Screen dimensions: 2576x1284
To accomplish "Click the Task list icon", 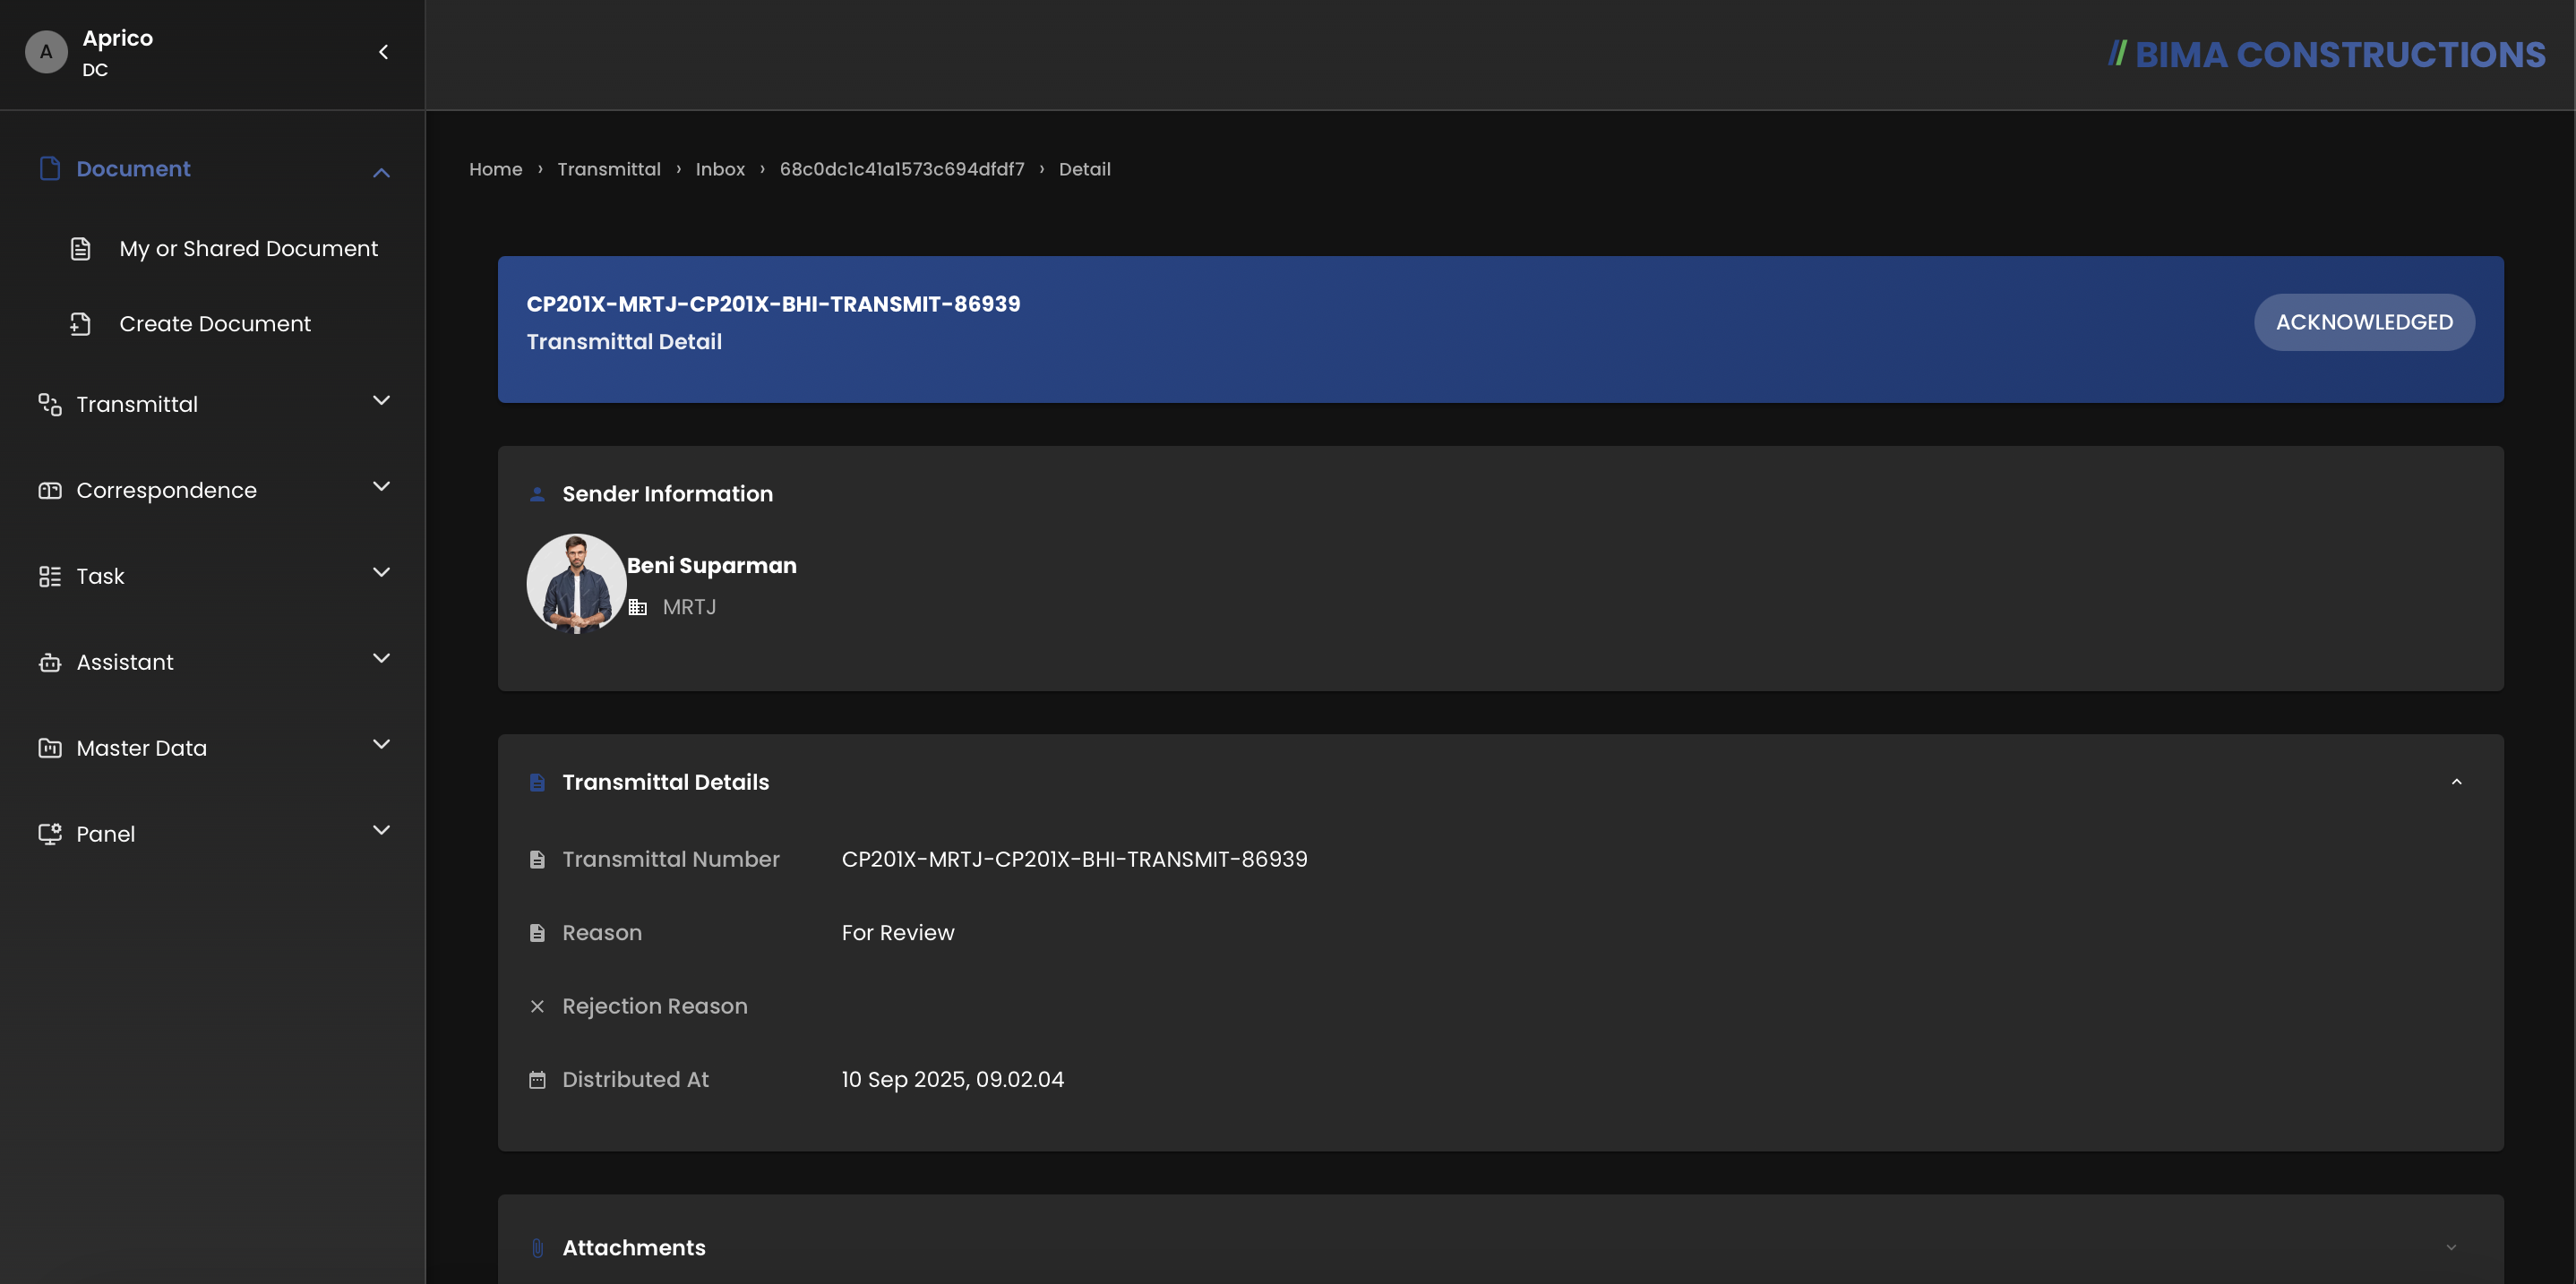I will click(x=50, y=576).
